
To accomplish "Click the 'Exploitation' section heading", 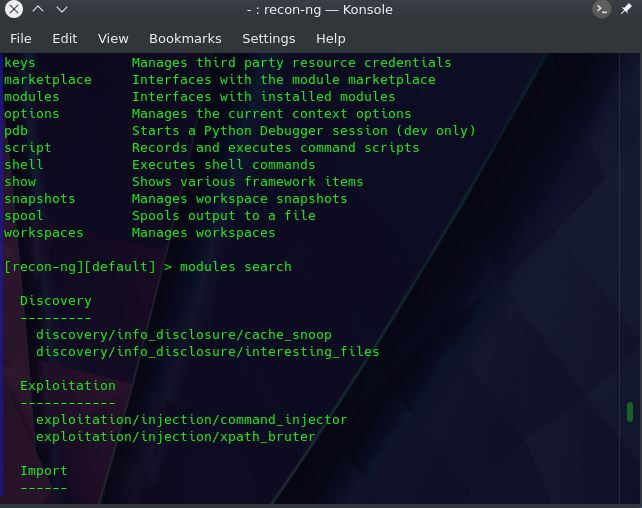I will click(x=68, y=386).
